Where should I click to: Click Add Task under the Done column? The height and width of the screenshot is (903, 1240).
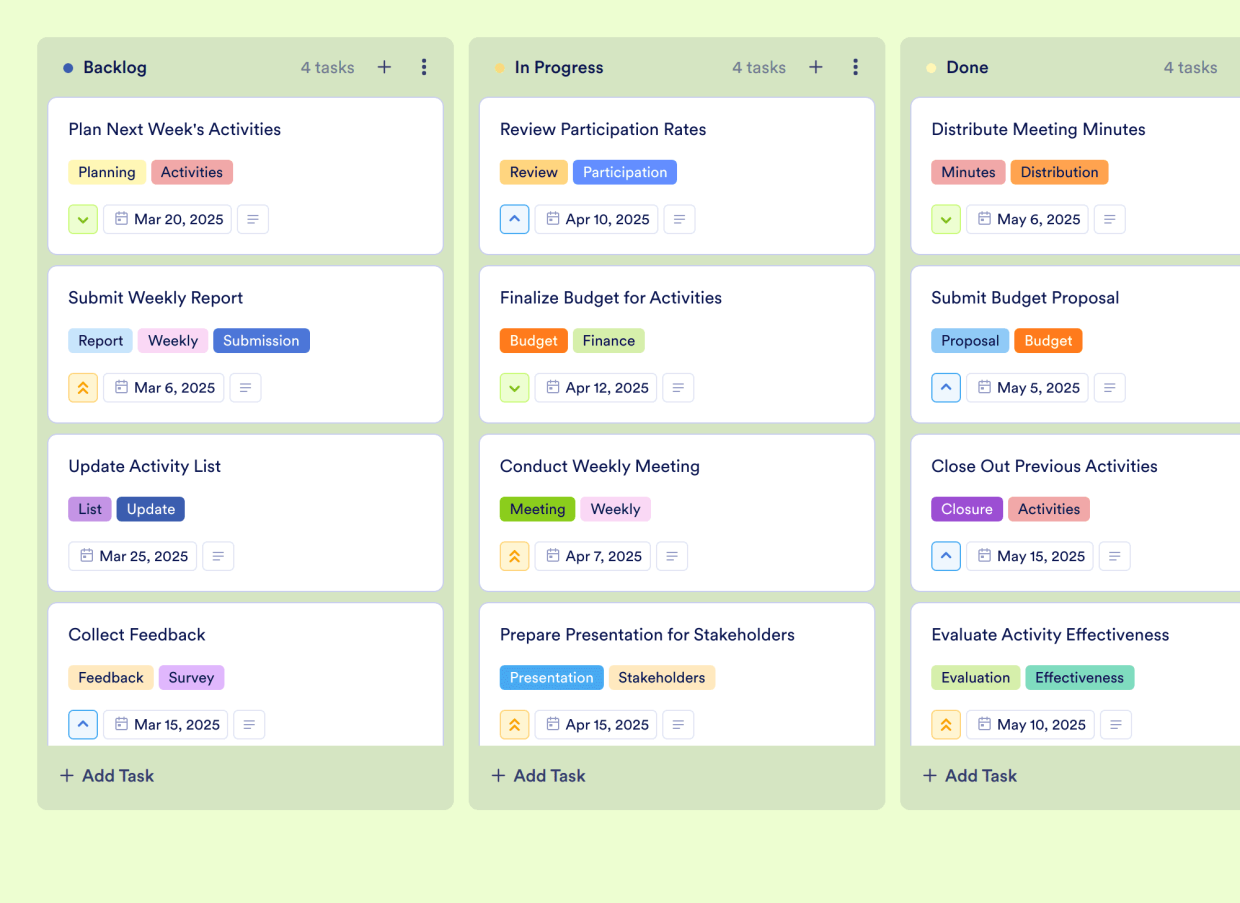(x=969, y=775)
